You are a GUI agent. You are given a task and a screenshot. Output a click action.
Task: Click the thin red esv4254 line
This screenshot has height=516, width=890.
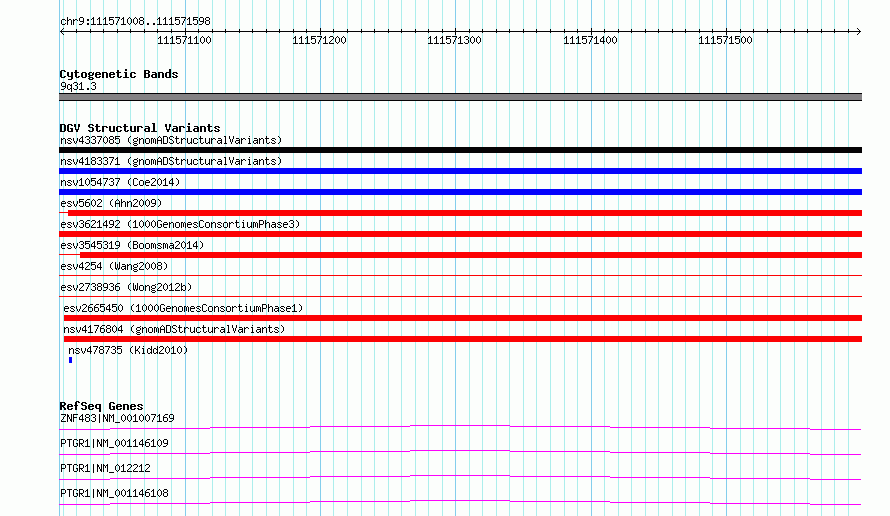point(460,276)
